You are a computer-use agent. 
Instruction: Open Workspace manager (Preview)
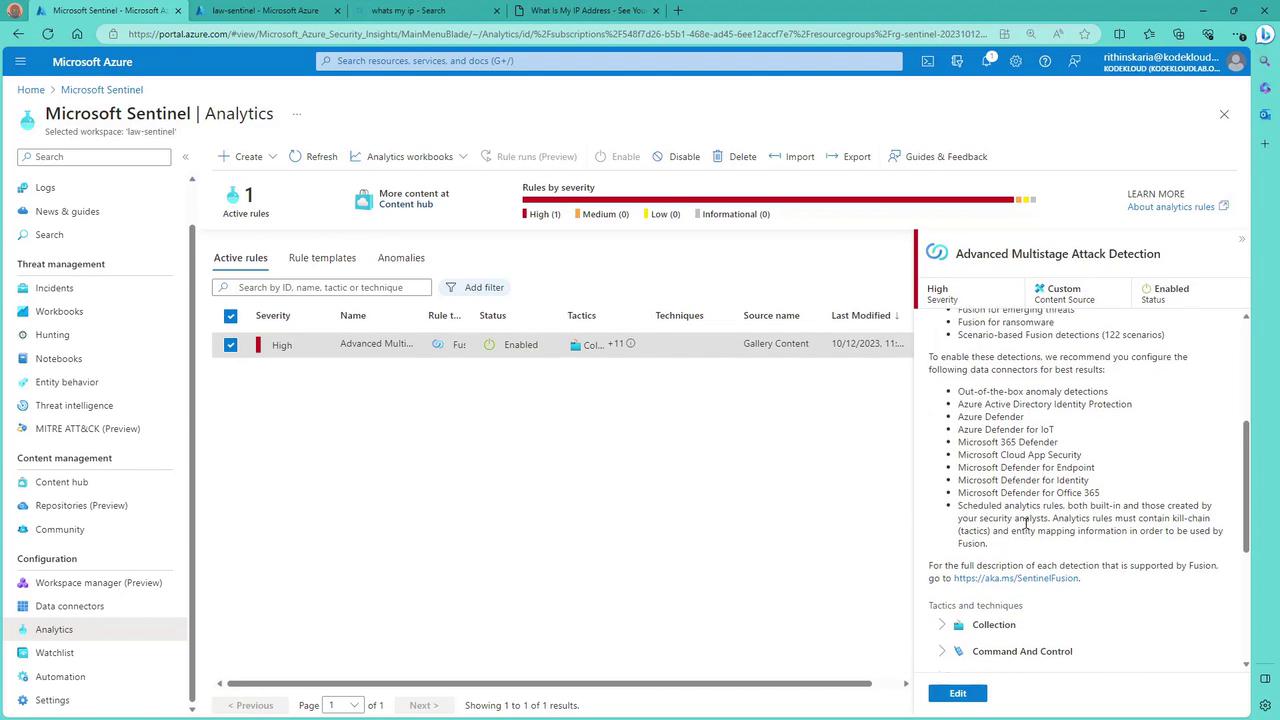98,583
